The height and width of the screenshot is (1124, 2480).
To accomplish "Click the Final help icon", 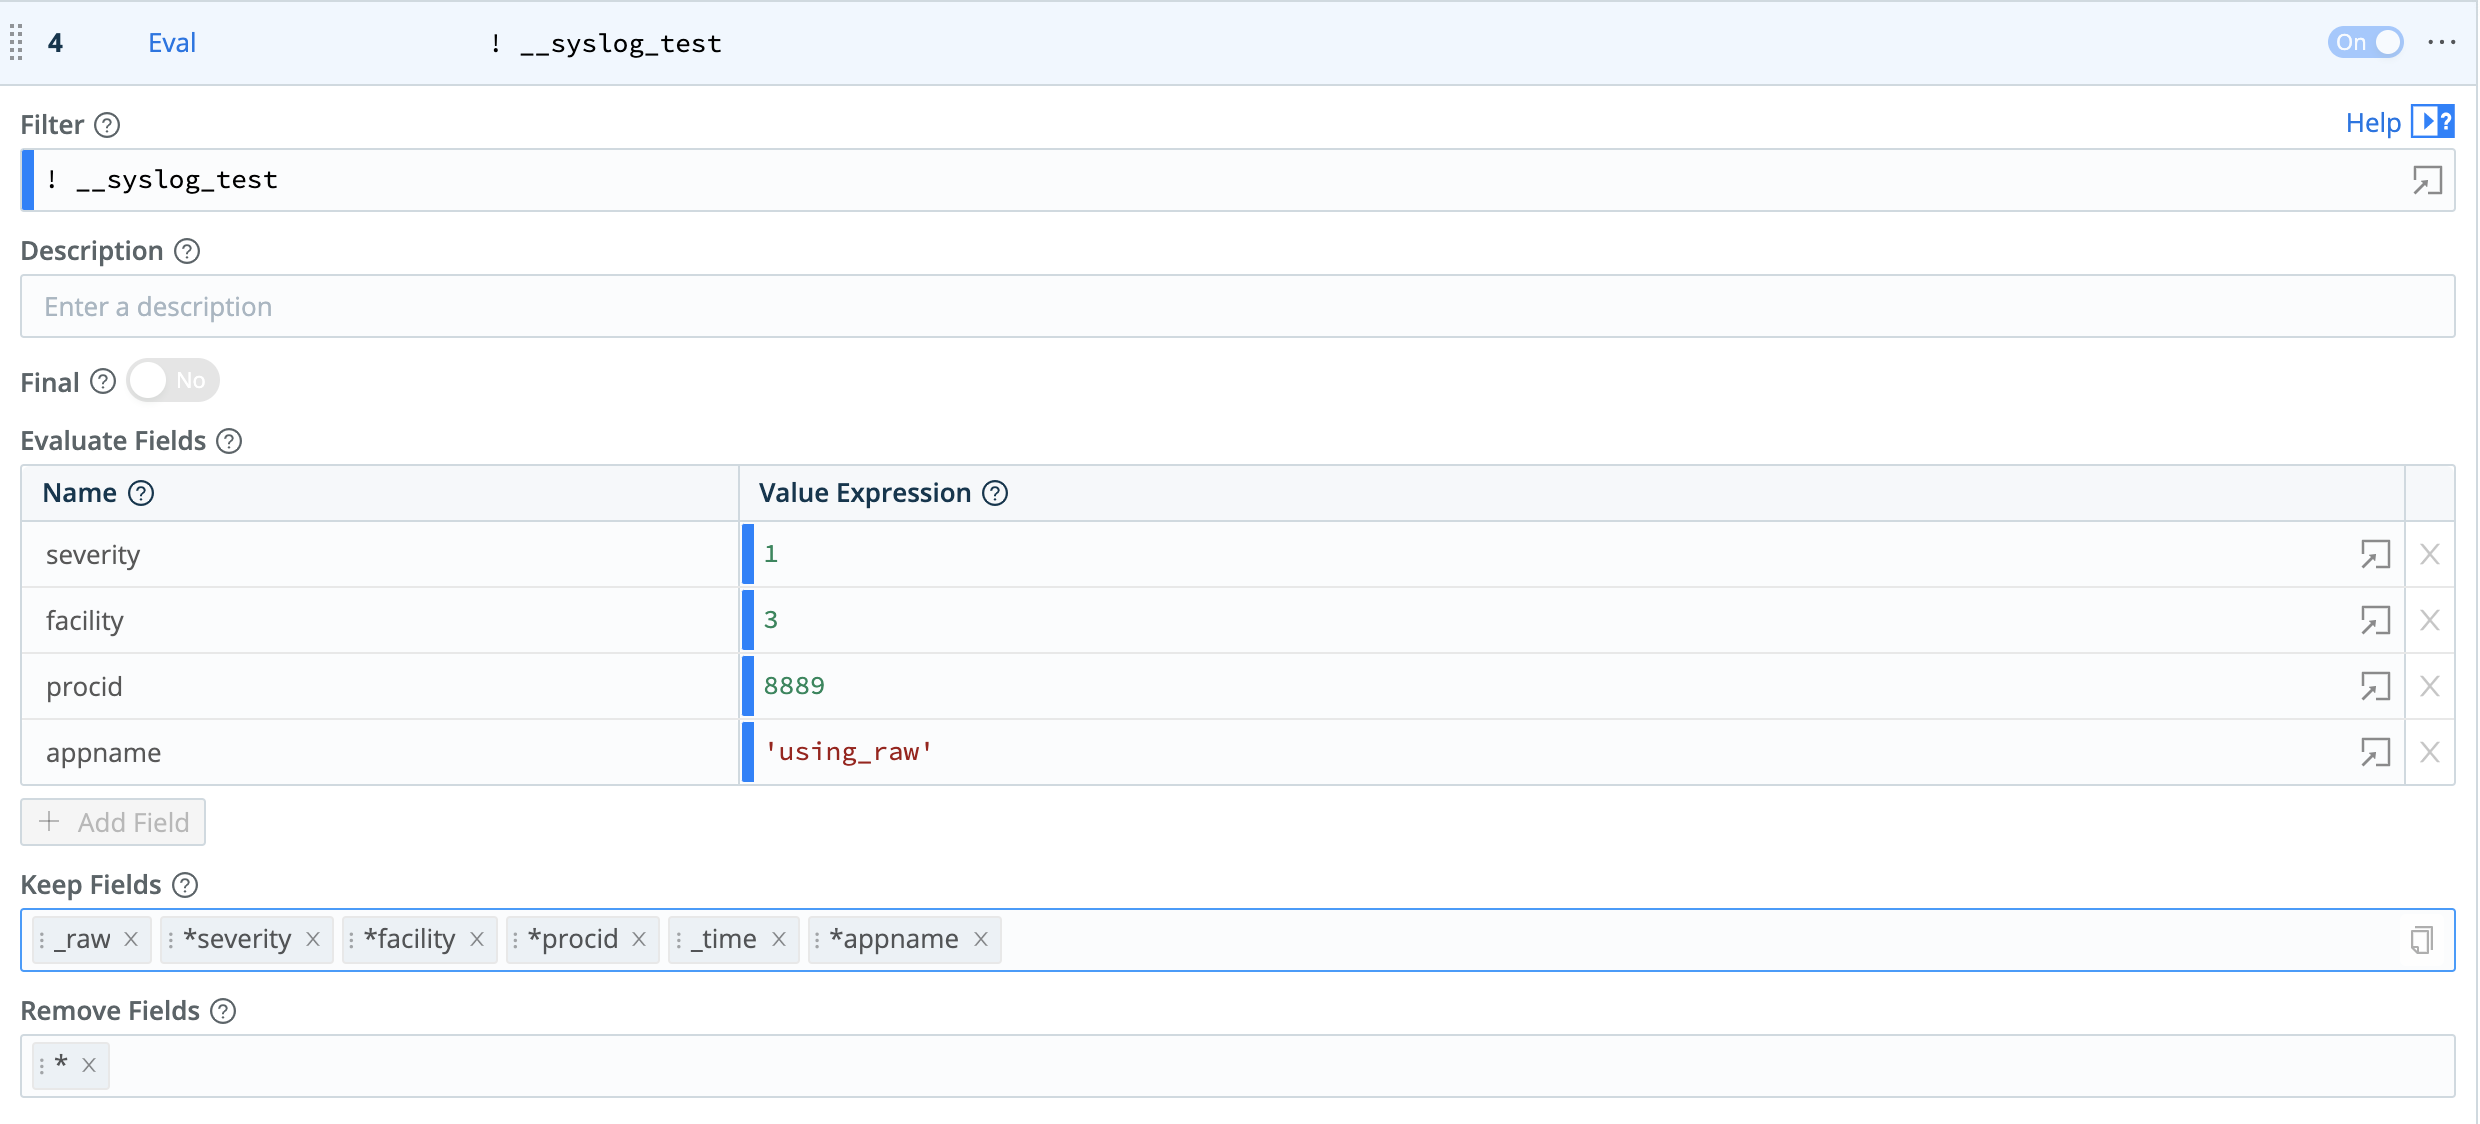I will [x=103, y=381].
